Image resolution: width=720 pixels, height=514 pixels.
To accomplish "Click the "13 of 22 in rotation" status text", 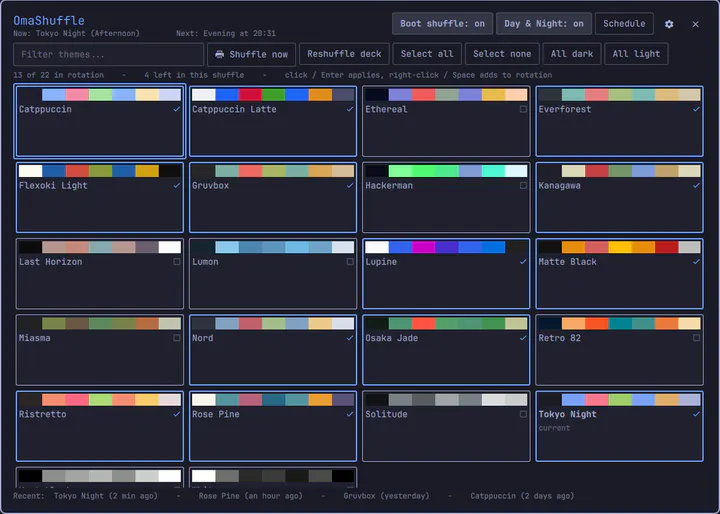I will point(58,75).
